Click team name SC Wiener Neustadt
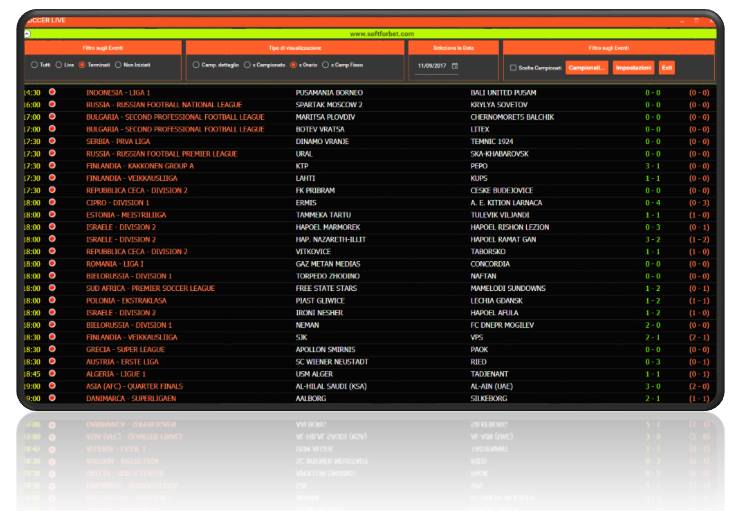 (332, 362)
